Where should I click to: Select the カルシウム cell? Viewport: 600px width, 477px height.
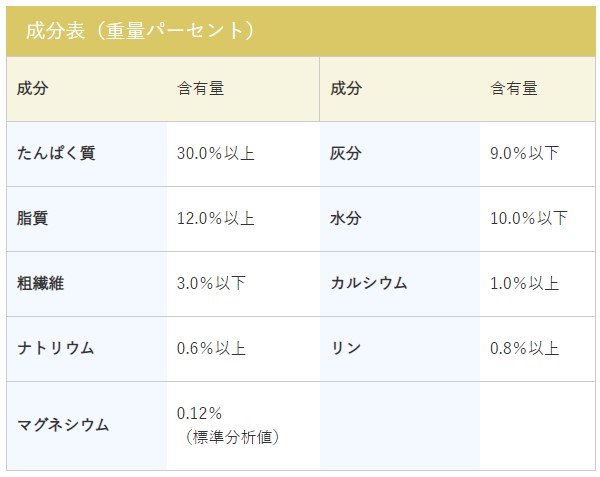[369, 283]
